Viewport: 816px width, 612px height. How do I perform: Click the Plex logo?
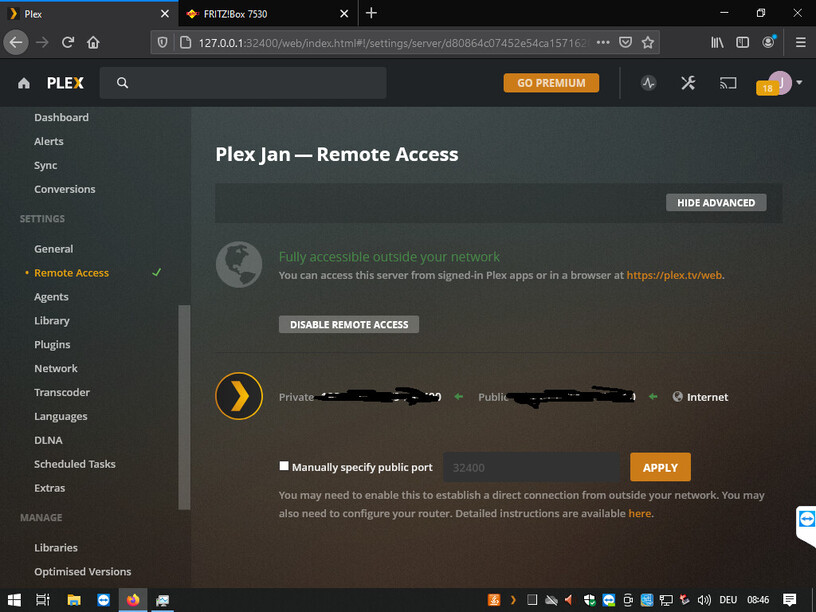pyautogui.click(x=65, y=83)
